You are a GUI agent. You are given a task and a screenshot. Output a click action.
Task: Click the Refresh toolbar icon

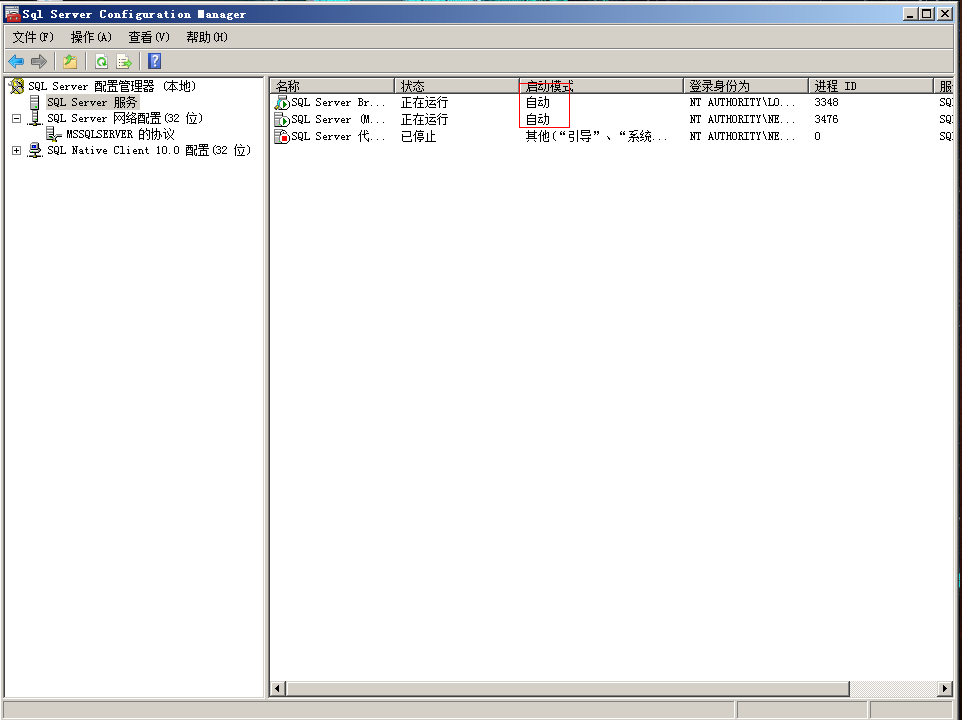coord(101,61)
